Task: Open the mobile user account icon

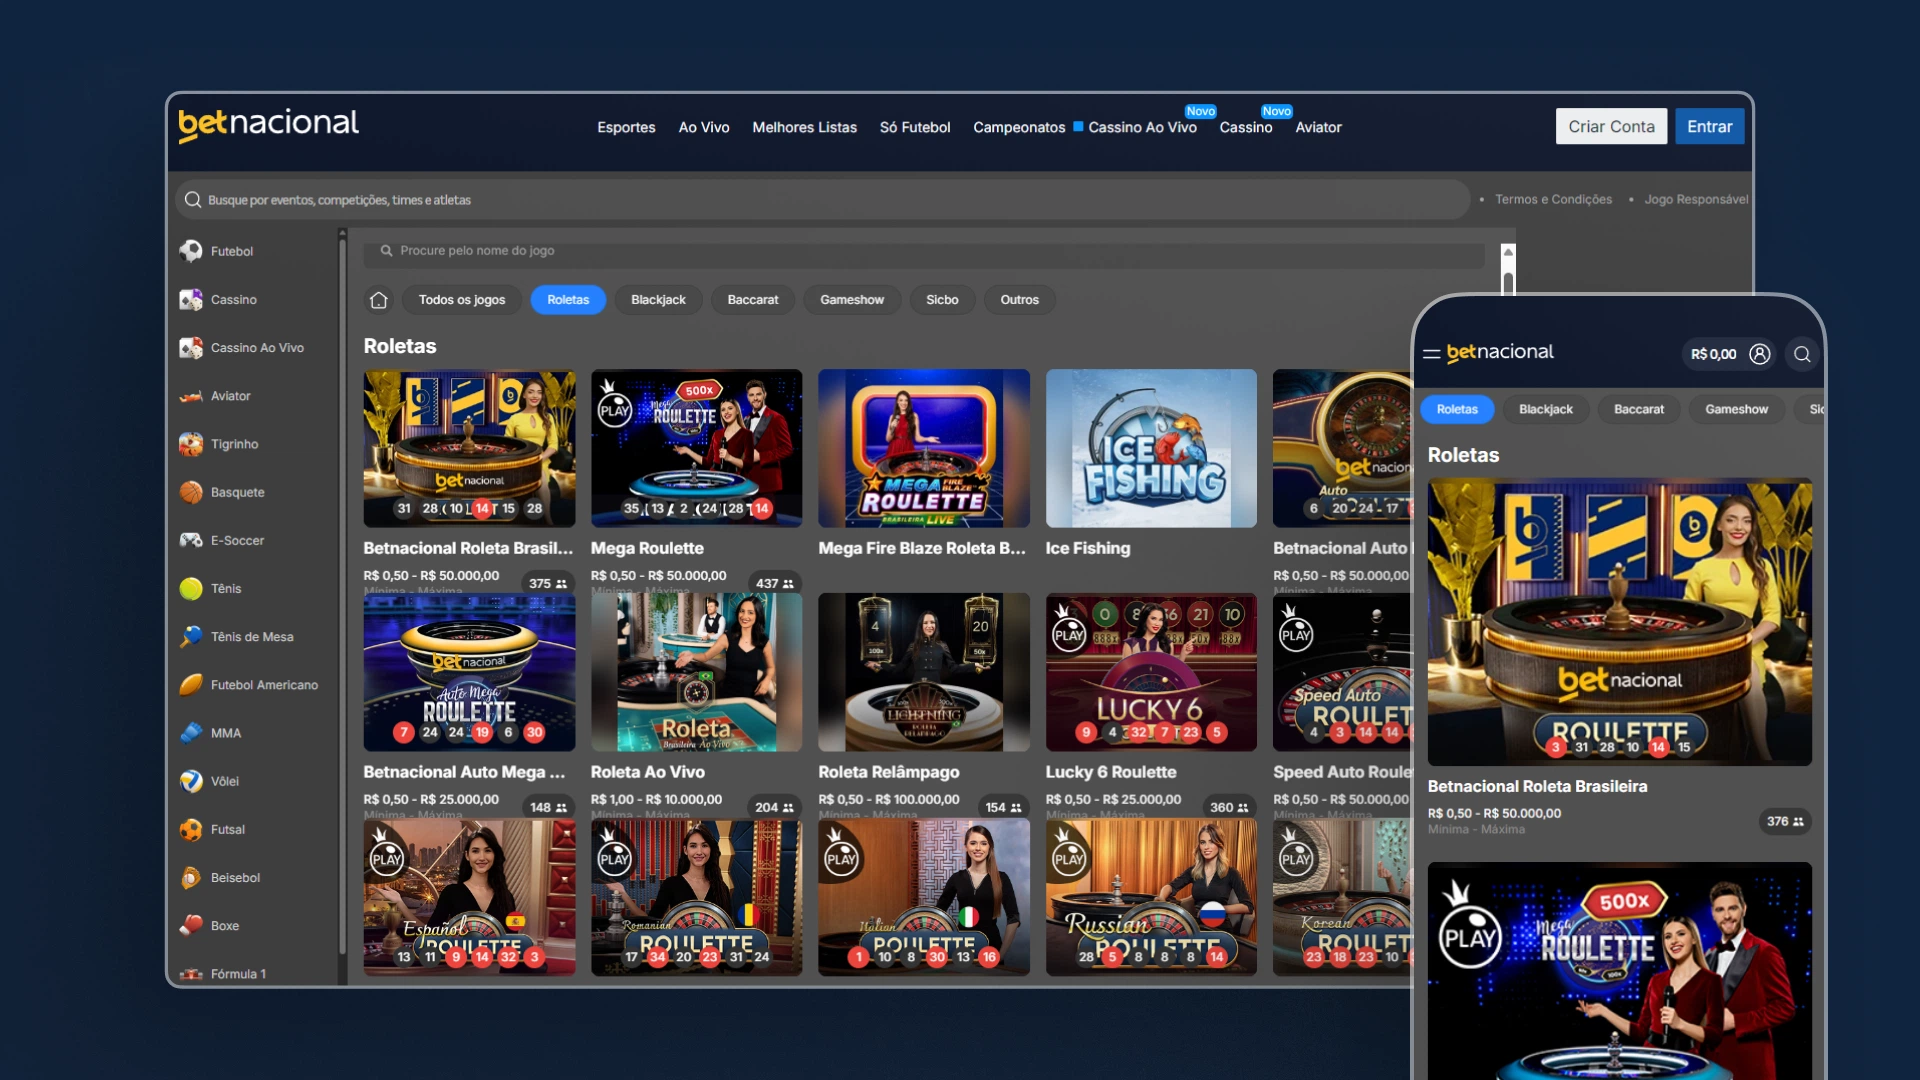Action: tap(1760, 354)
